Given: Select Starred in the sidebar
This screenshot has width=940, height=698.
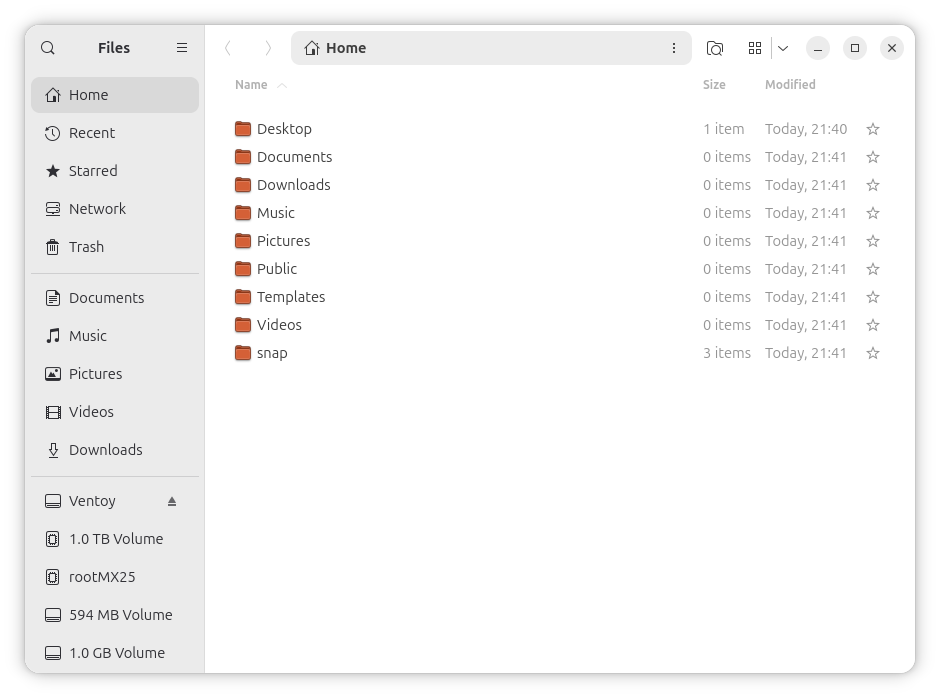Looking at the screenshot, I should [x=92, y=171].
